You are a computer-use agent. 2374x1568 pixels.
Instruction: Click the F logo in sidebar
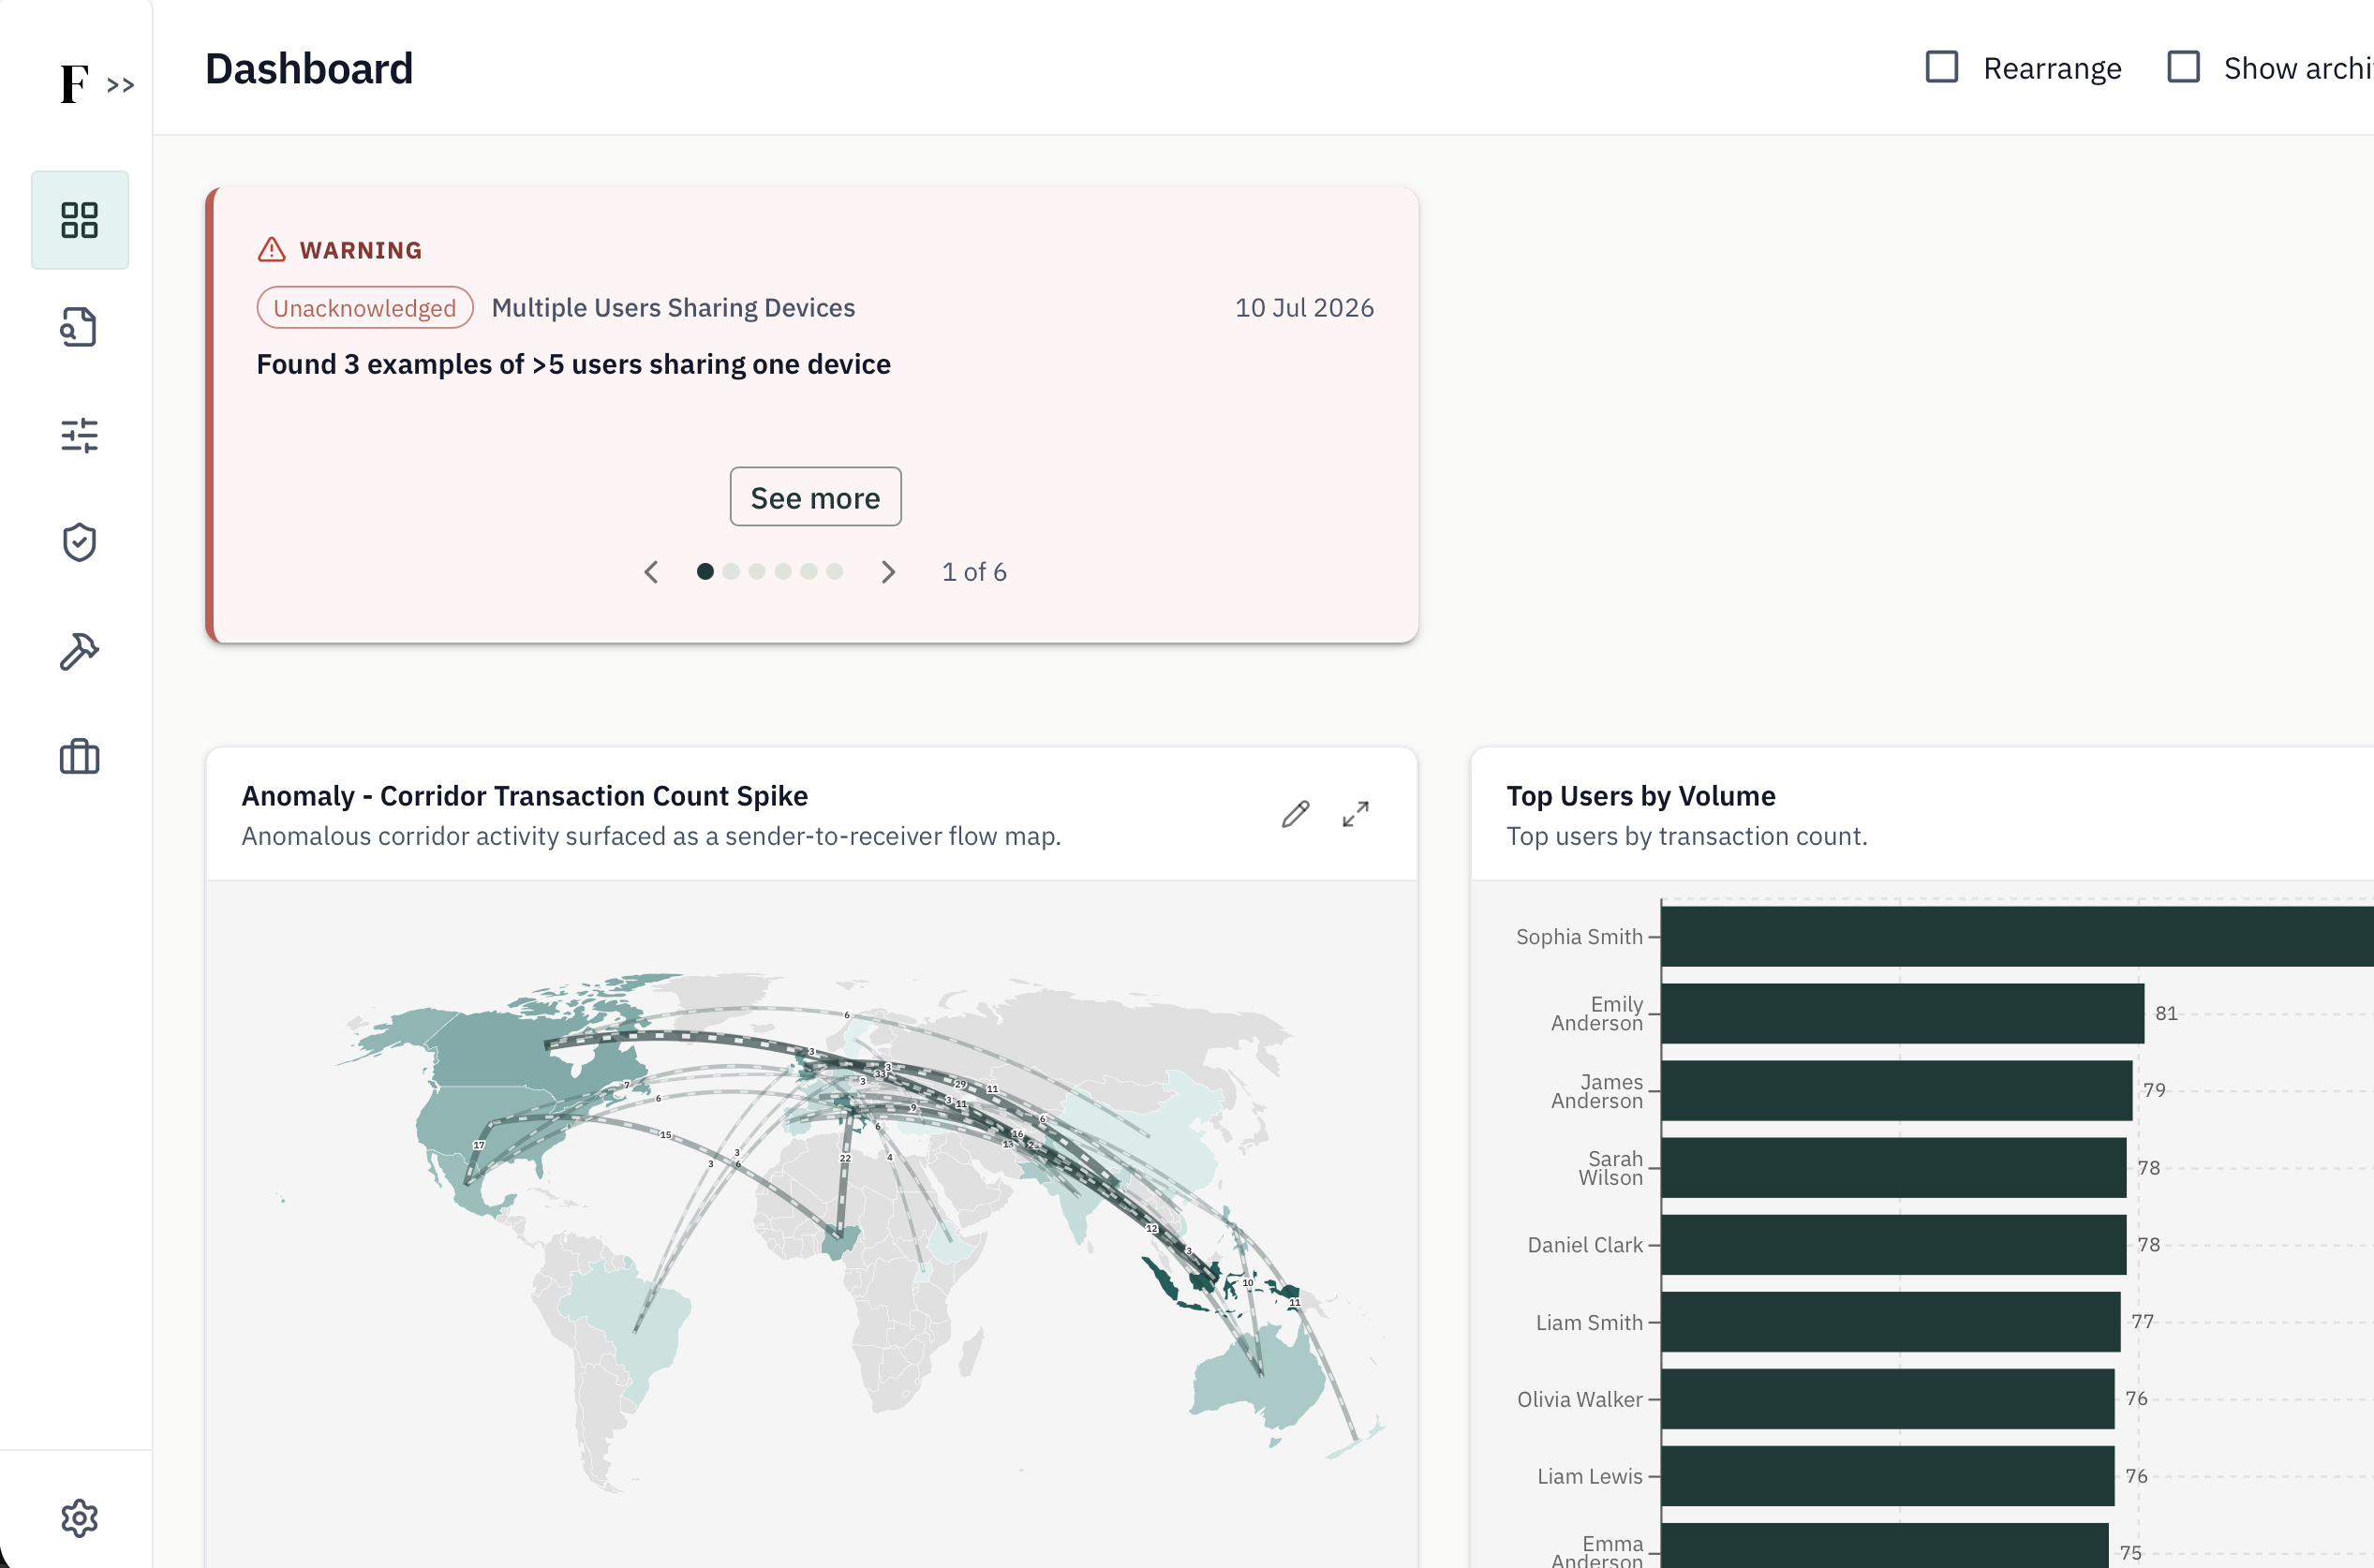coord(74,84)
